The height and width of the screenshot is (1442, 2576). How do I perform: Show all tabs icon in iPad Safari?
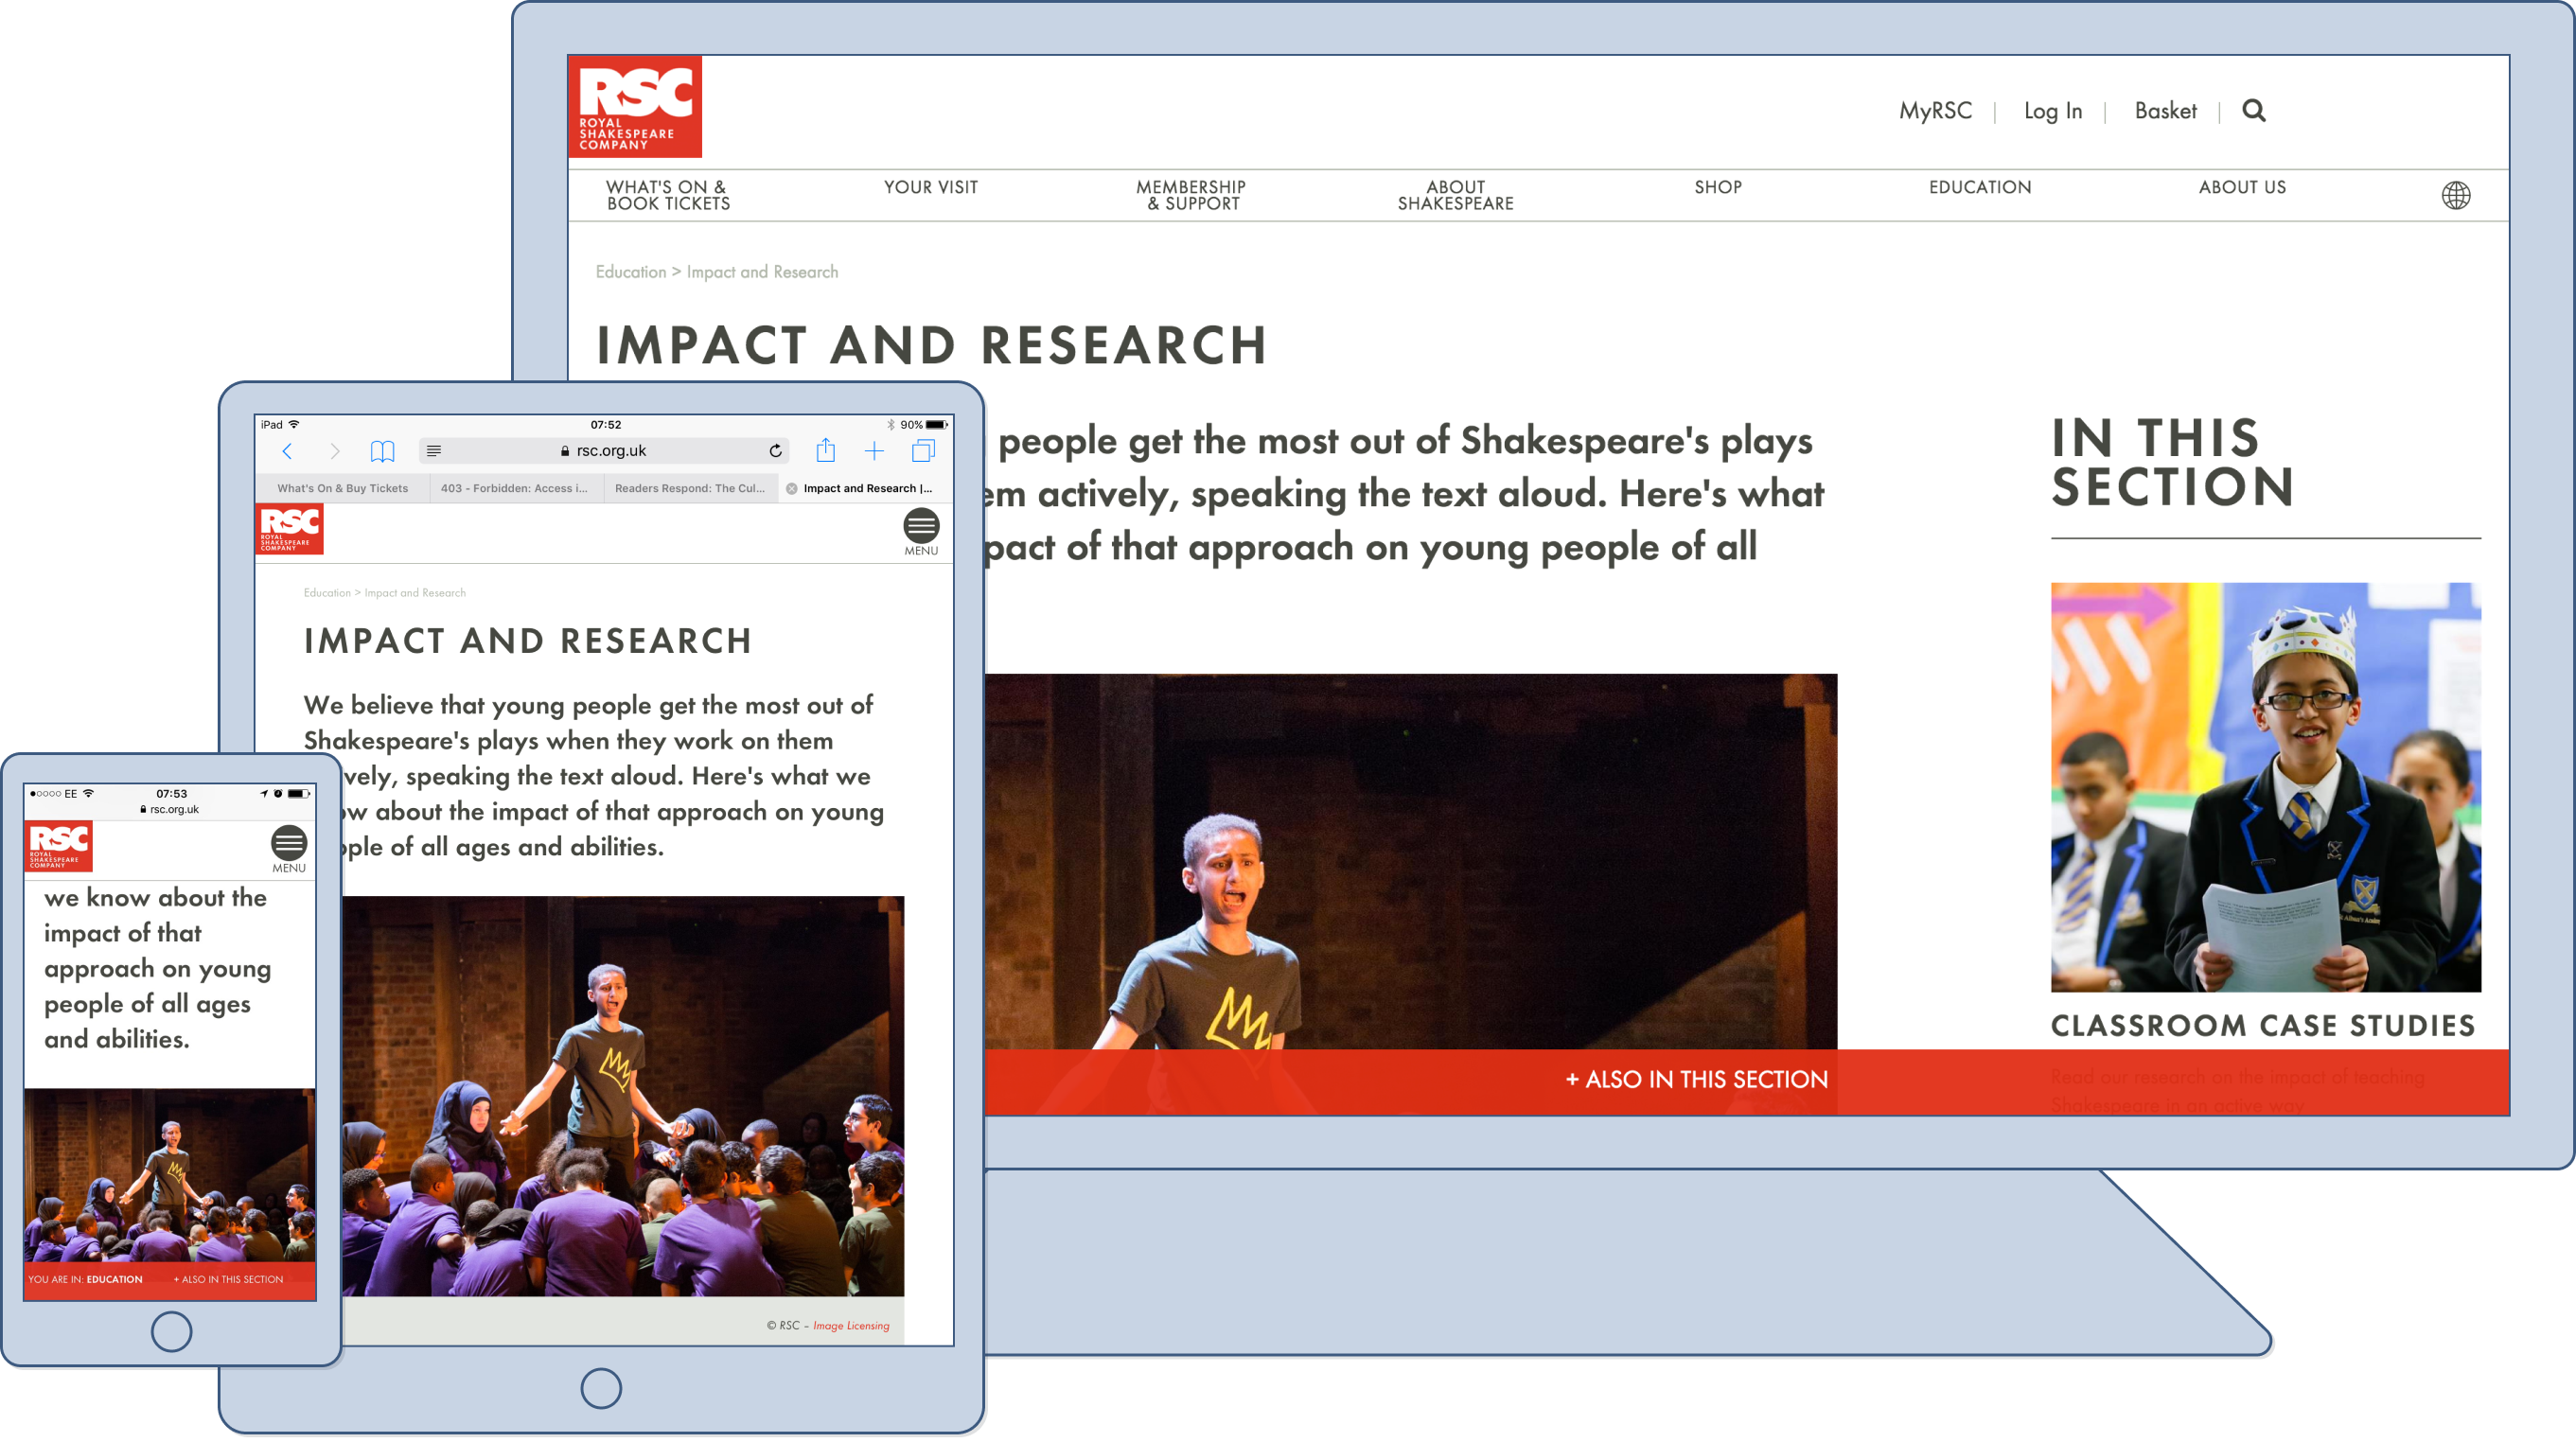point(923,451)
